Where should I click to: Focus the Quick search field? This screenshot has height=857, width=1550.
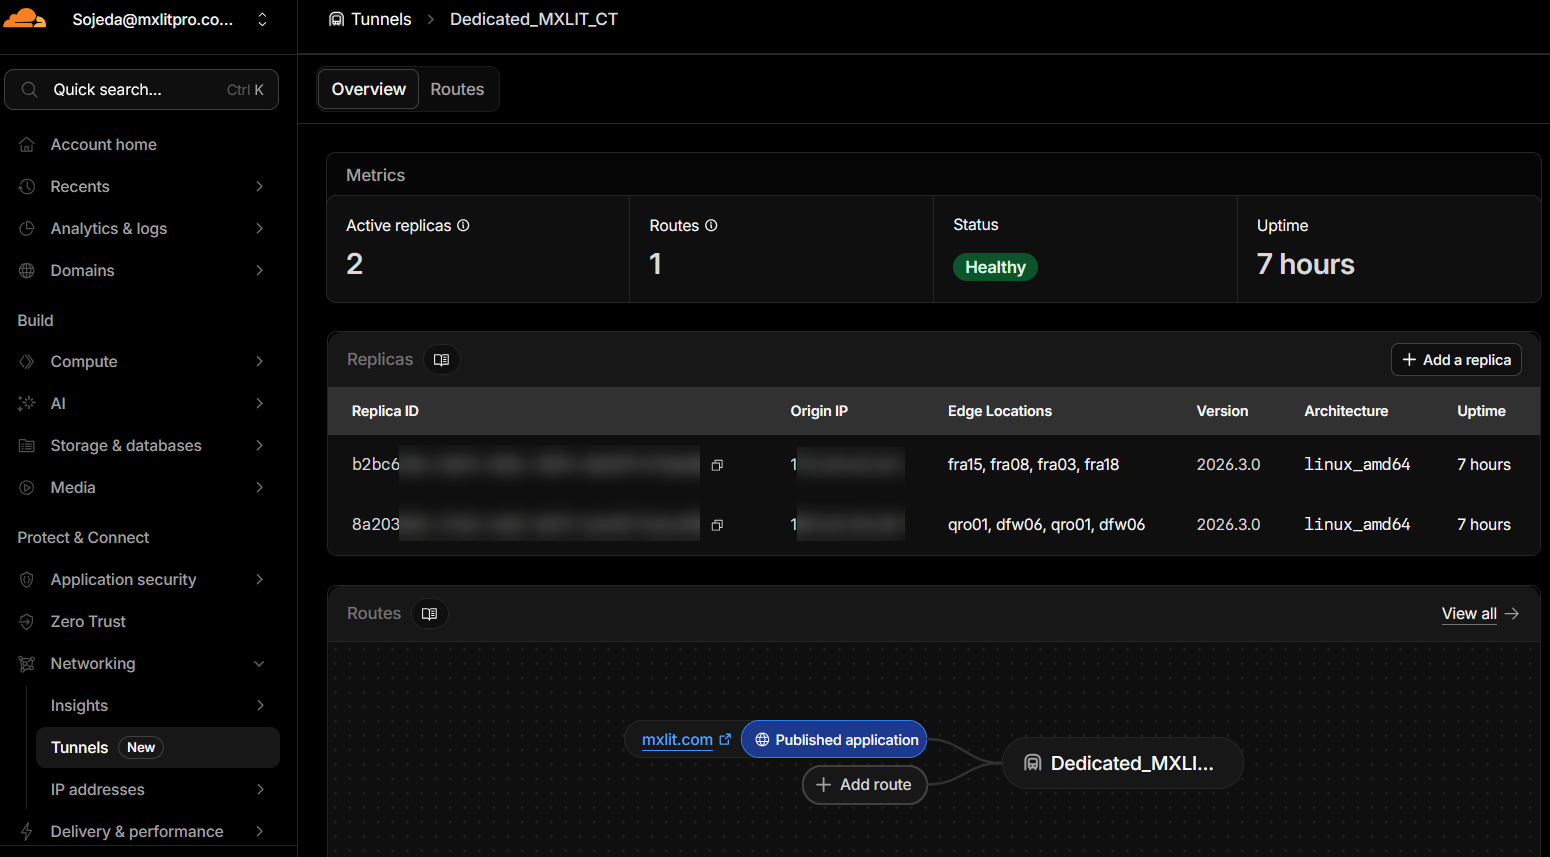141,90
